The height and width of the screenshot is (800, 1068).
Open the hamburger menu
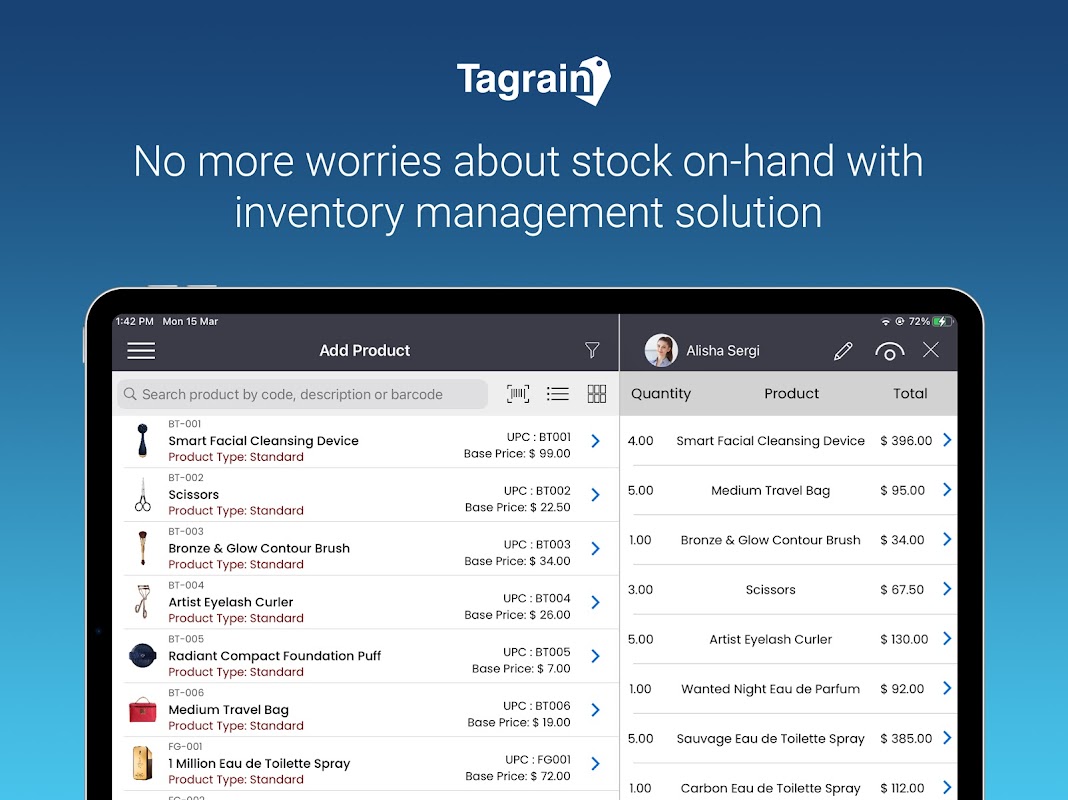141,351
